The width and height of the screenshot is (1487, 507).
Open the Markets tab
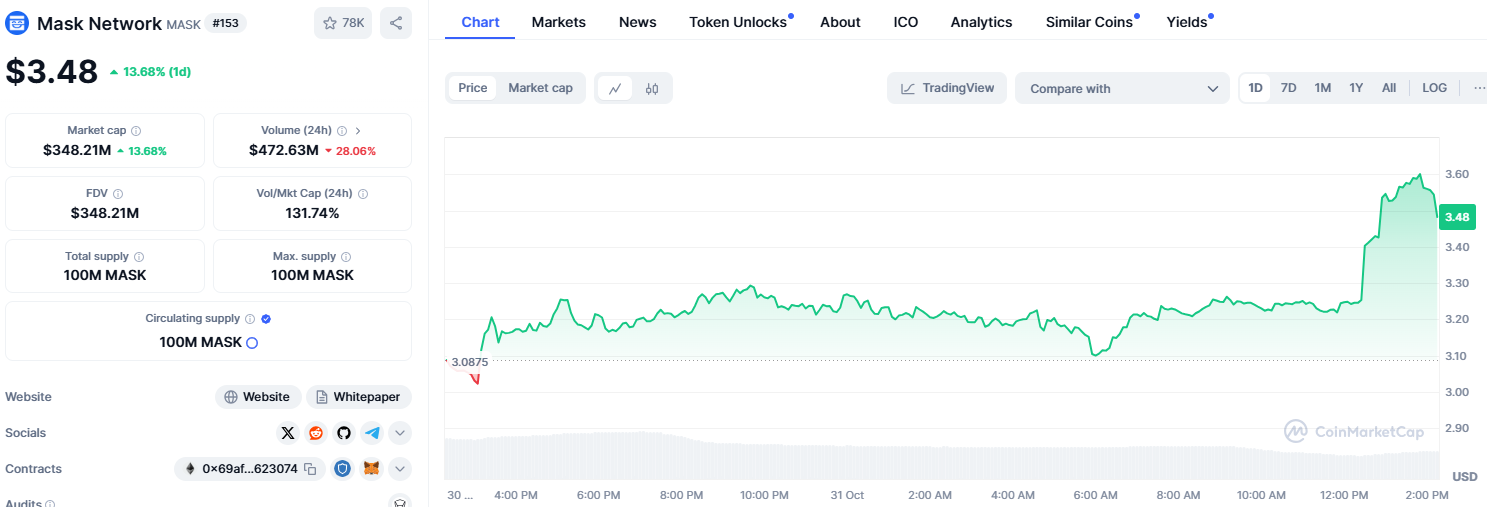[559, 22]
